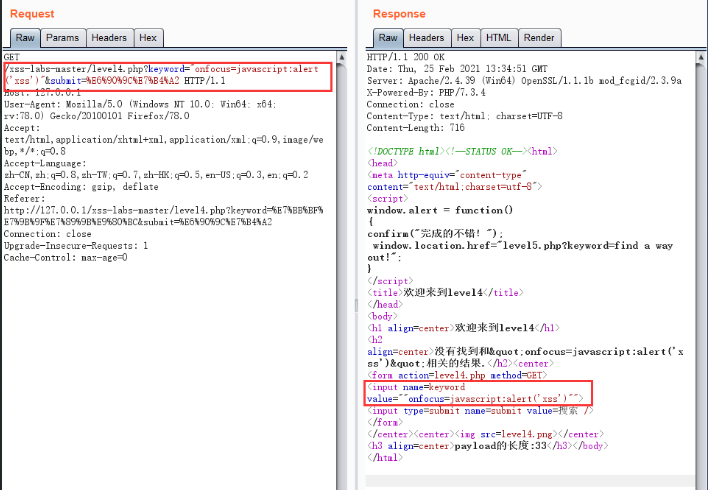The width and height of the screenshot is (710, 490).
Task: Click the form action=level4.php line
Action: pos(457,375)
